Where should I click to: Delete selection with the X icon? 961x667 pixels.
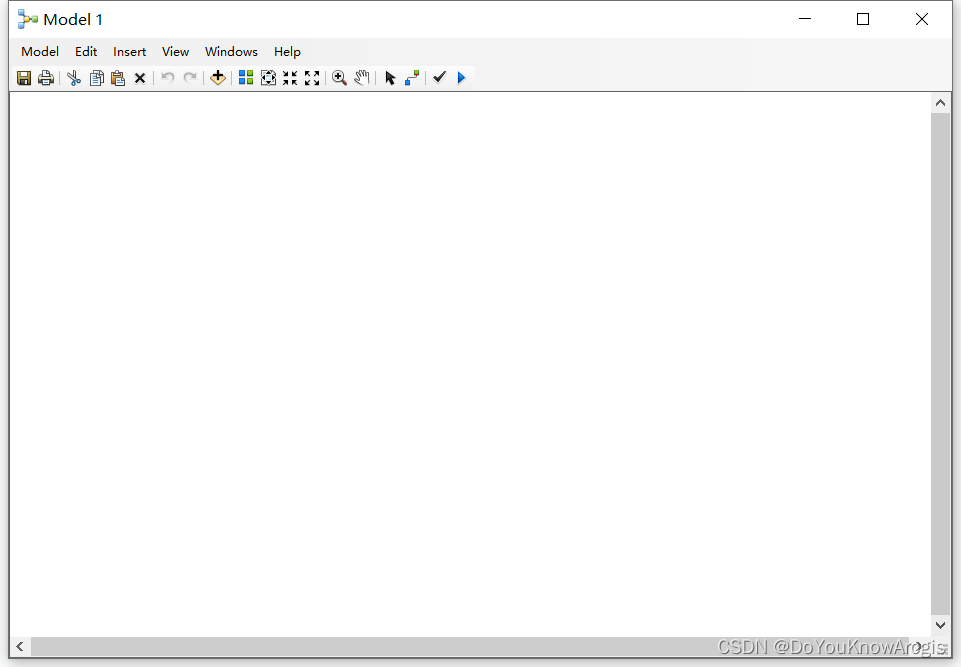140,78
